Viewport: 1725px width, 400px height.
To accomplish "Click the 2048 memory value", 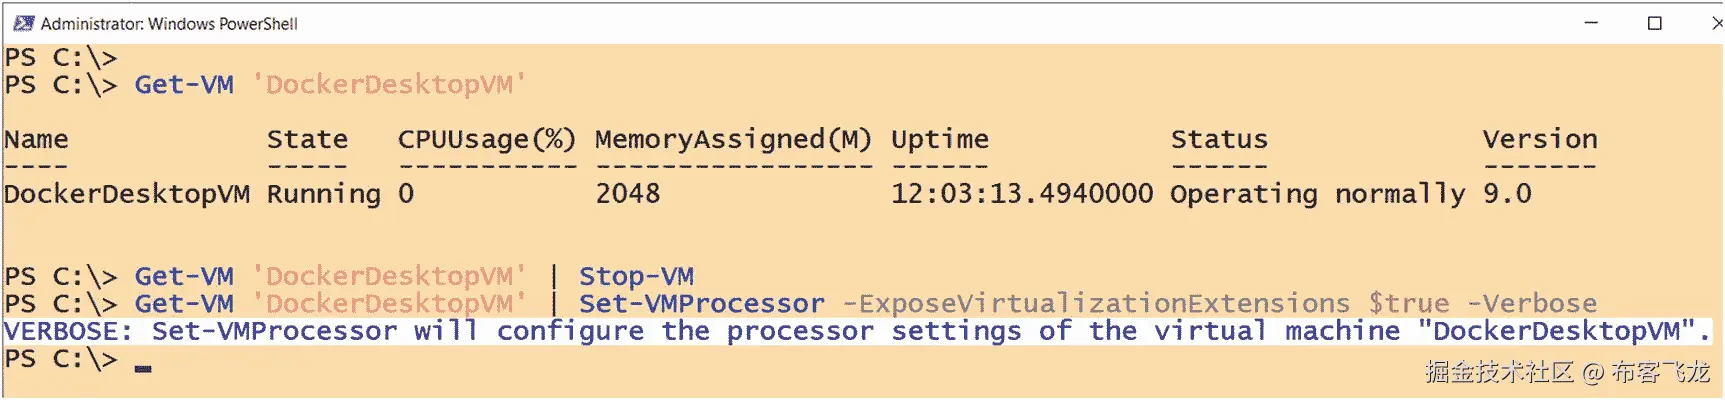I will (628, 194).
